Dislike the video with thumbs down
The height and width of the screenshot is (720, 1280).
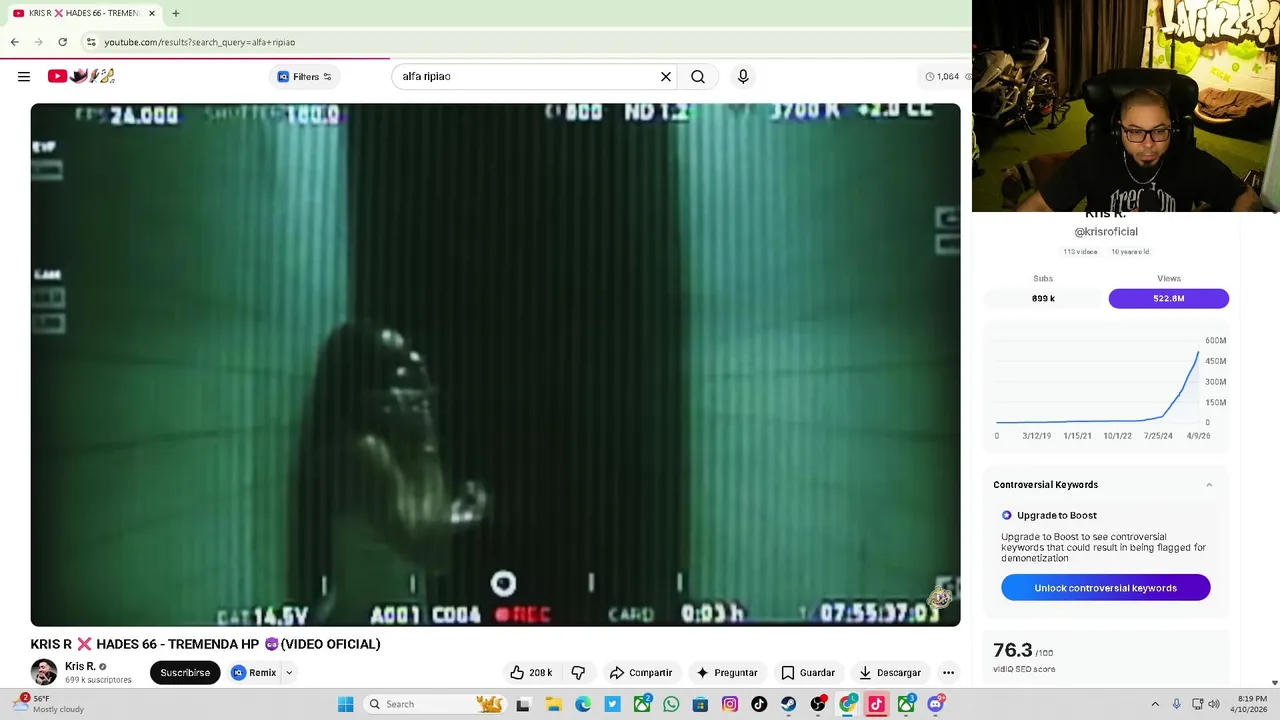click(578, 673)
